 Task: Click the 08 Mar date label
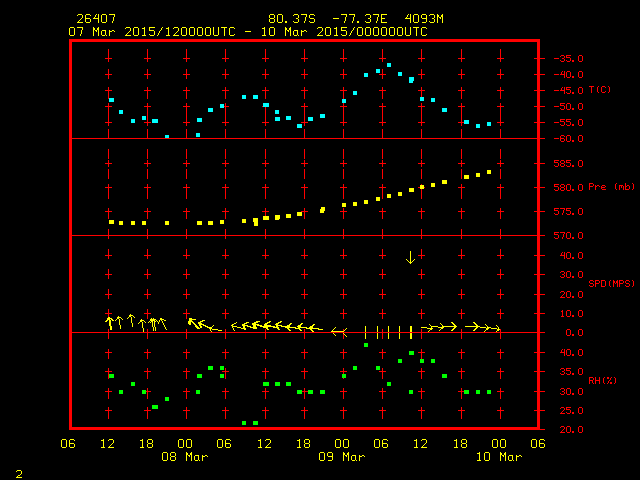coord(185,457)
